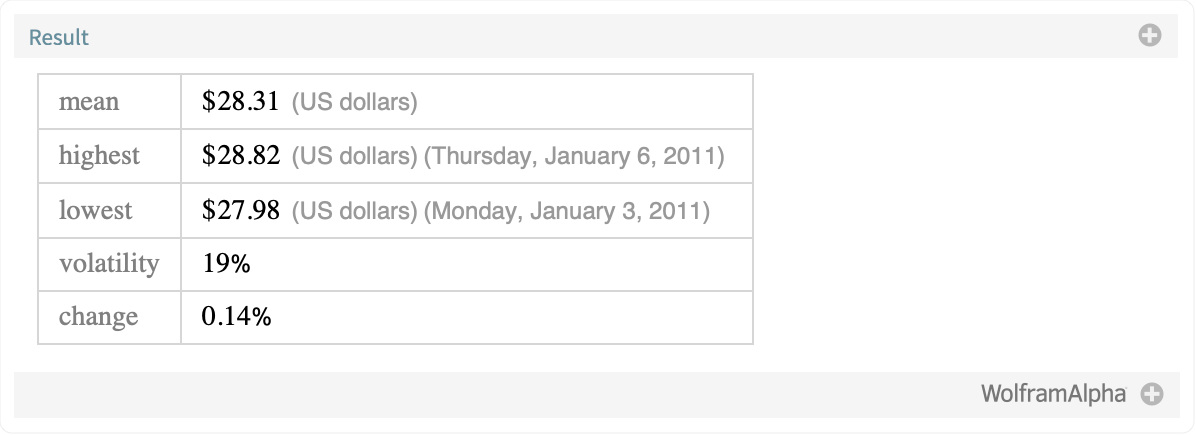This screenshot has height=435, width=1196.
Task: Click US dollars text in highest row
Action: tap(355, 156)
